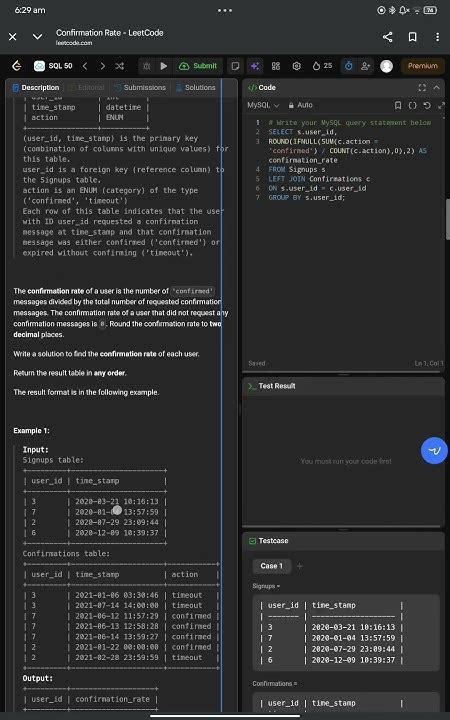450x720 pixels.
Task: Toggle fullscreen on the Code panel
Action: click(x=422, y=87)
